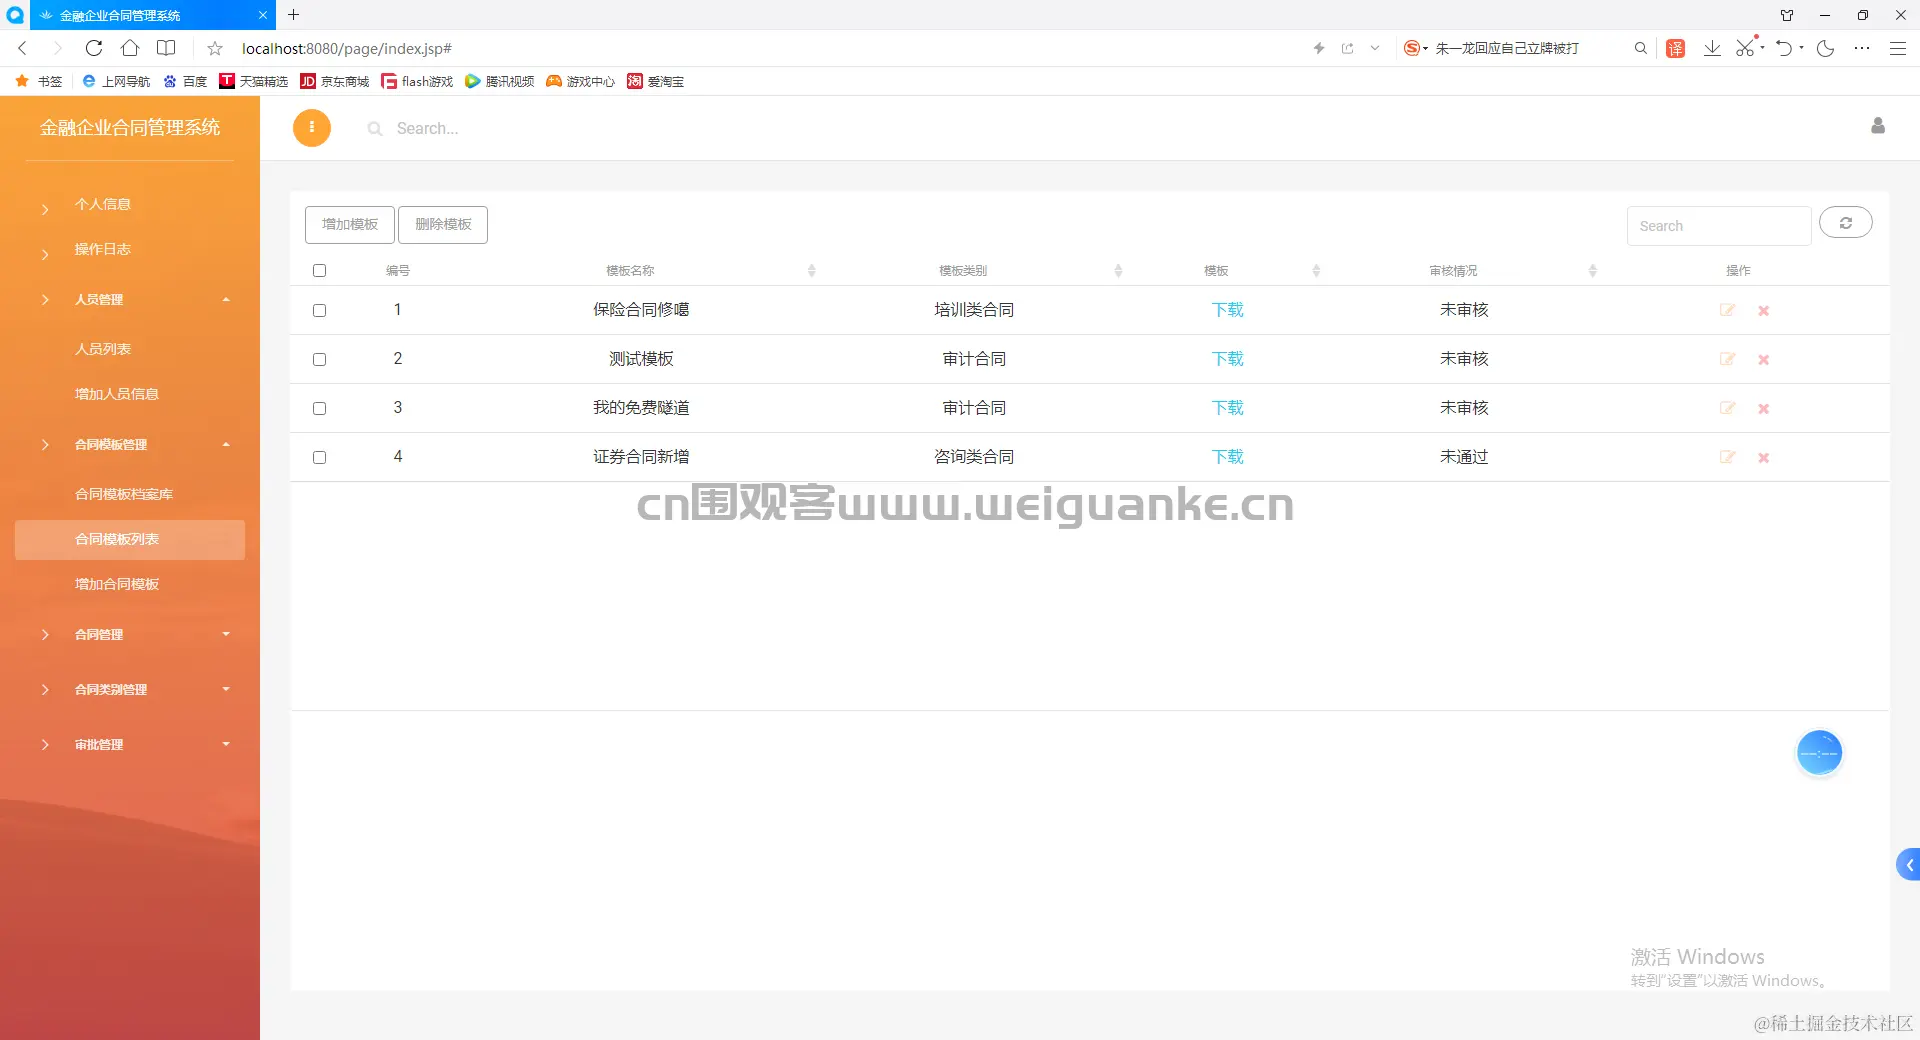
Task: Open the 腾讯视频 bookmark
Action: pos(500,81)
